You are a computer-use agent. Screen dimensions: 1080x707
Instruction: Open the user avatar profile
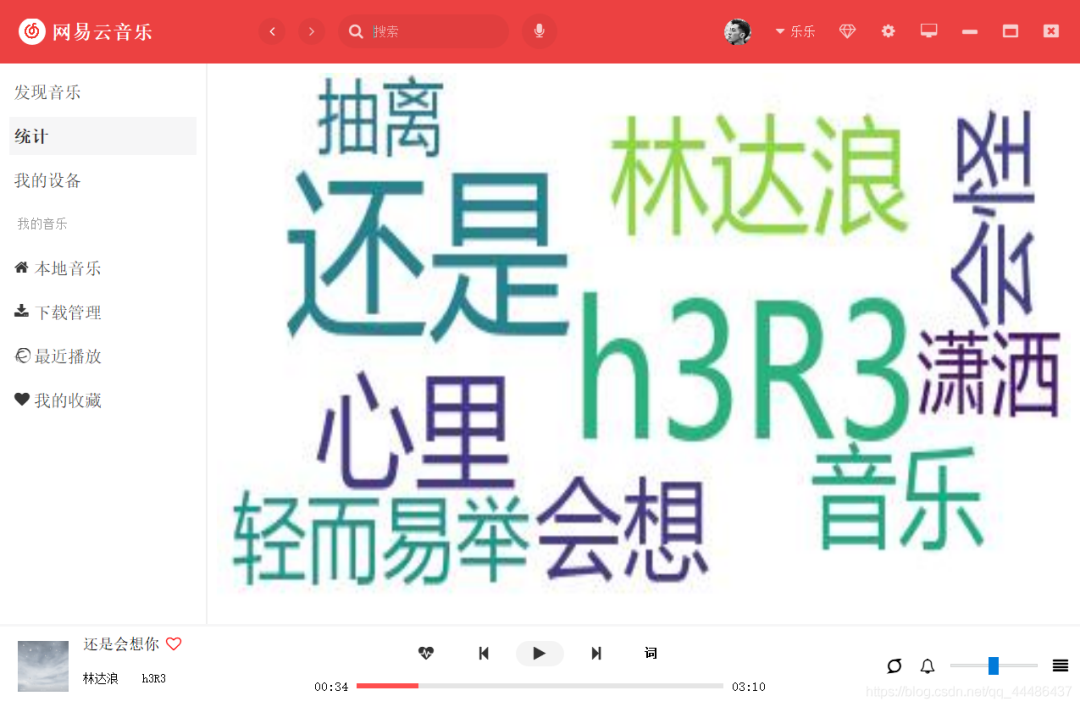737,31
